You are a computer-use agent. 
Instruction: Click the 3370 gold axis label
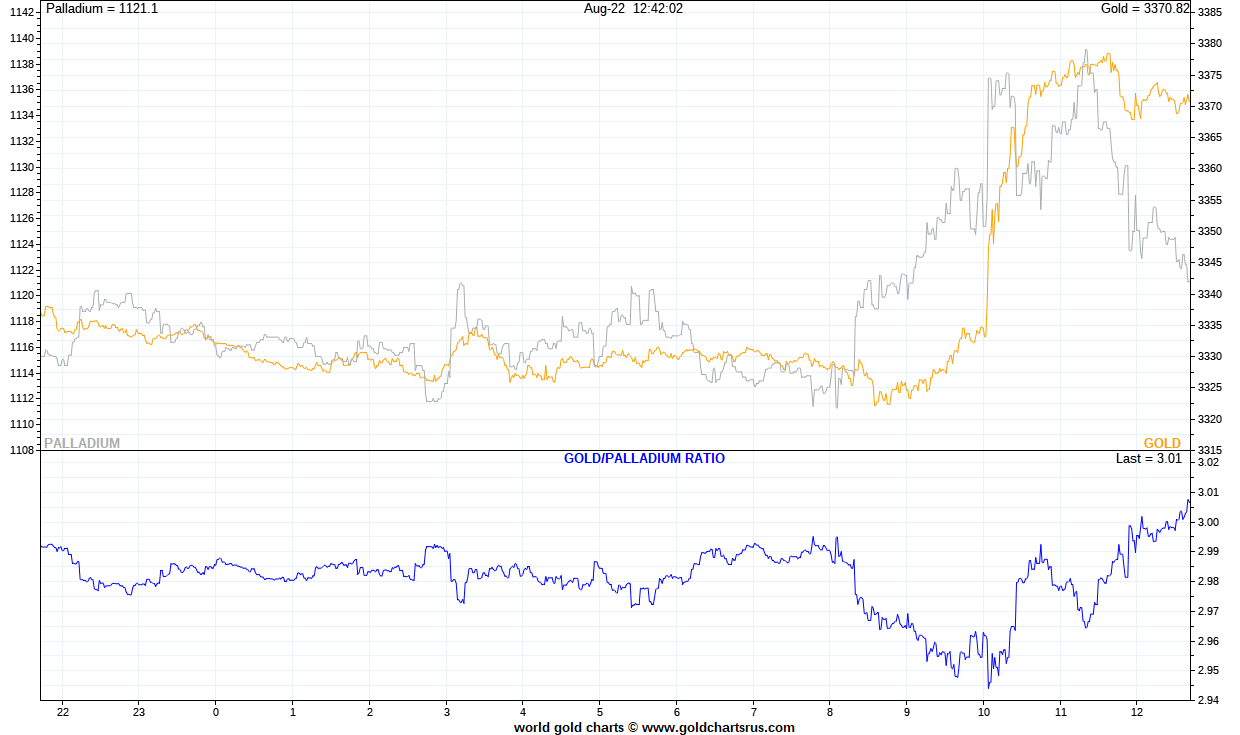click(x=1210, y=106)
